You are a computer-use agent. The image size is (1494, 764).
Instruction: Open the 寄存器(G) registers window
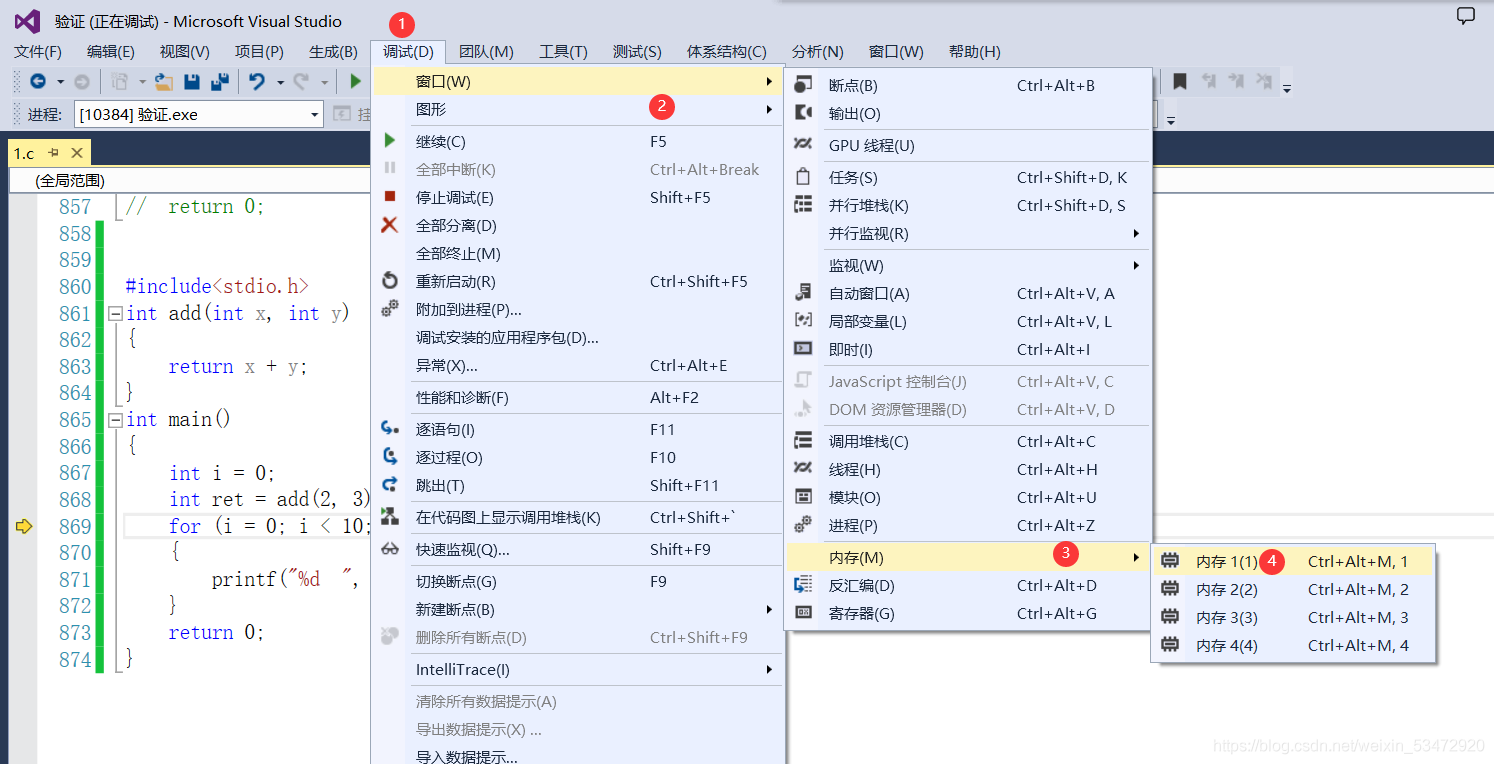(x=968, y=613)
